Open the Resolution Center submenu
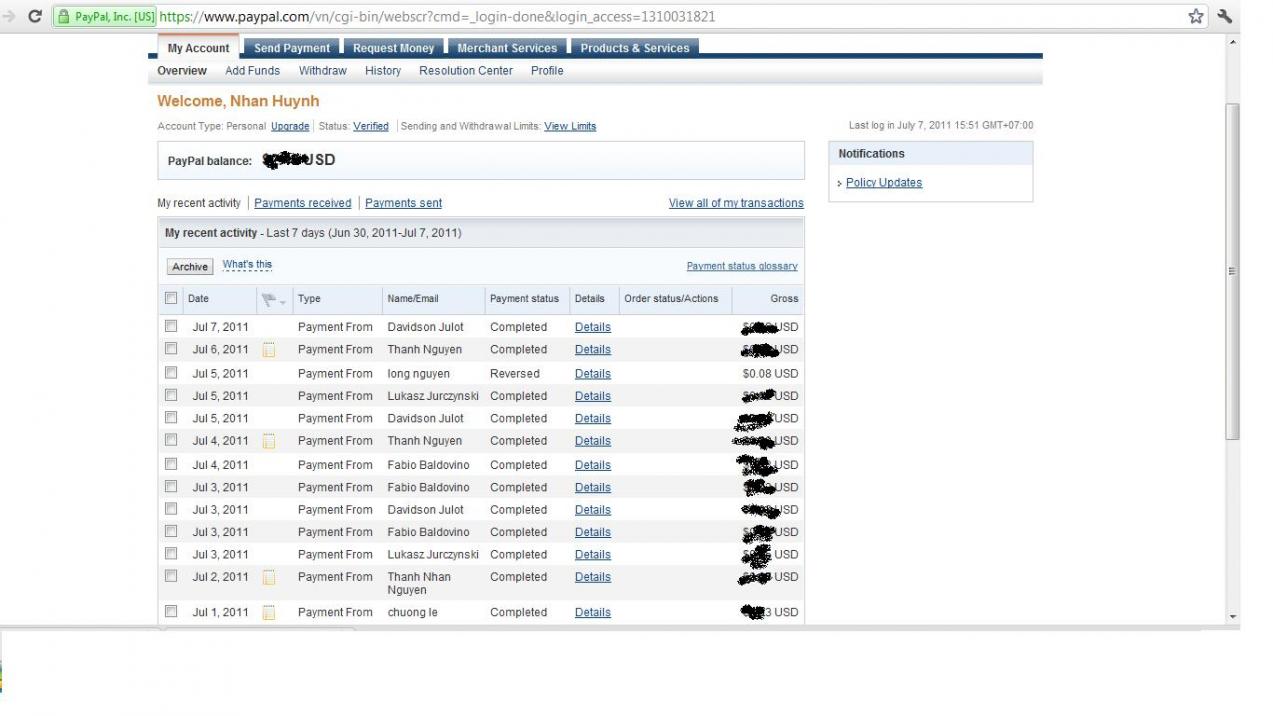The image size is (1273, 716). tap(466, 71)
